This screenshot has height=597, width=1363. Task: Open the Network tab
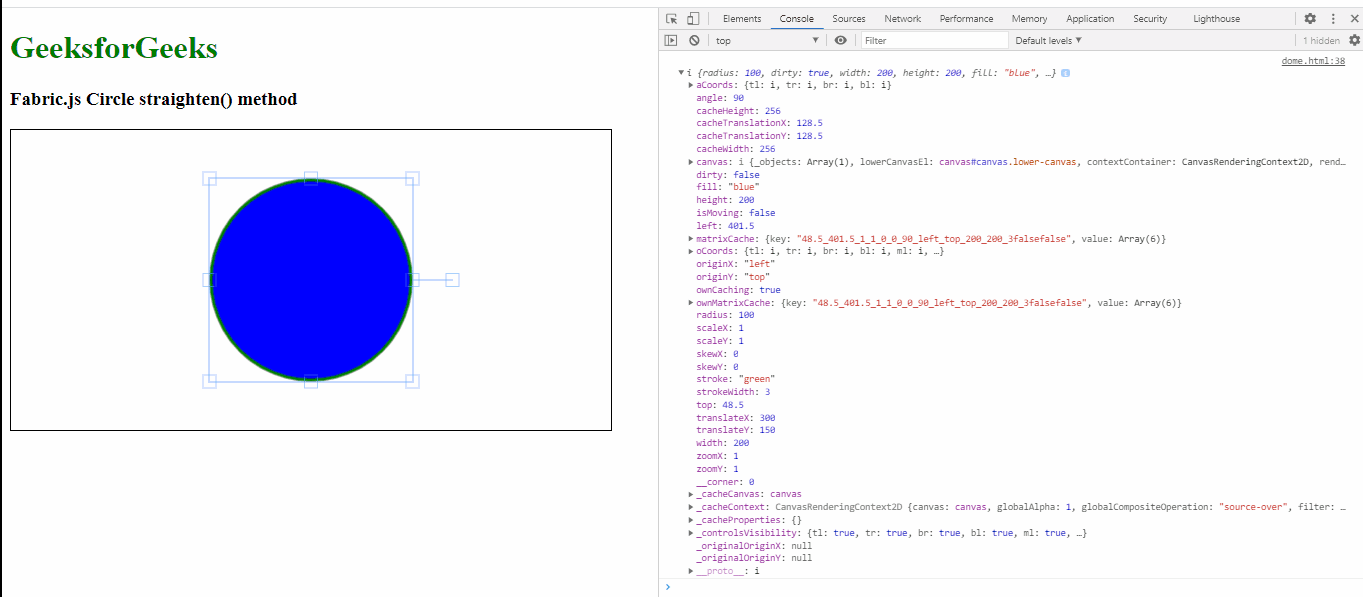[902, 18]
